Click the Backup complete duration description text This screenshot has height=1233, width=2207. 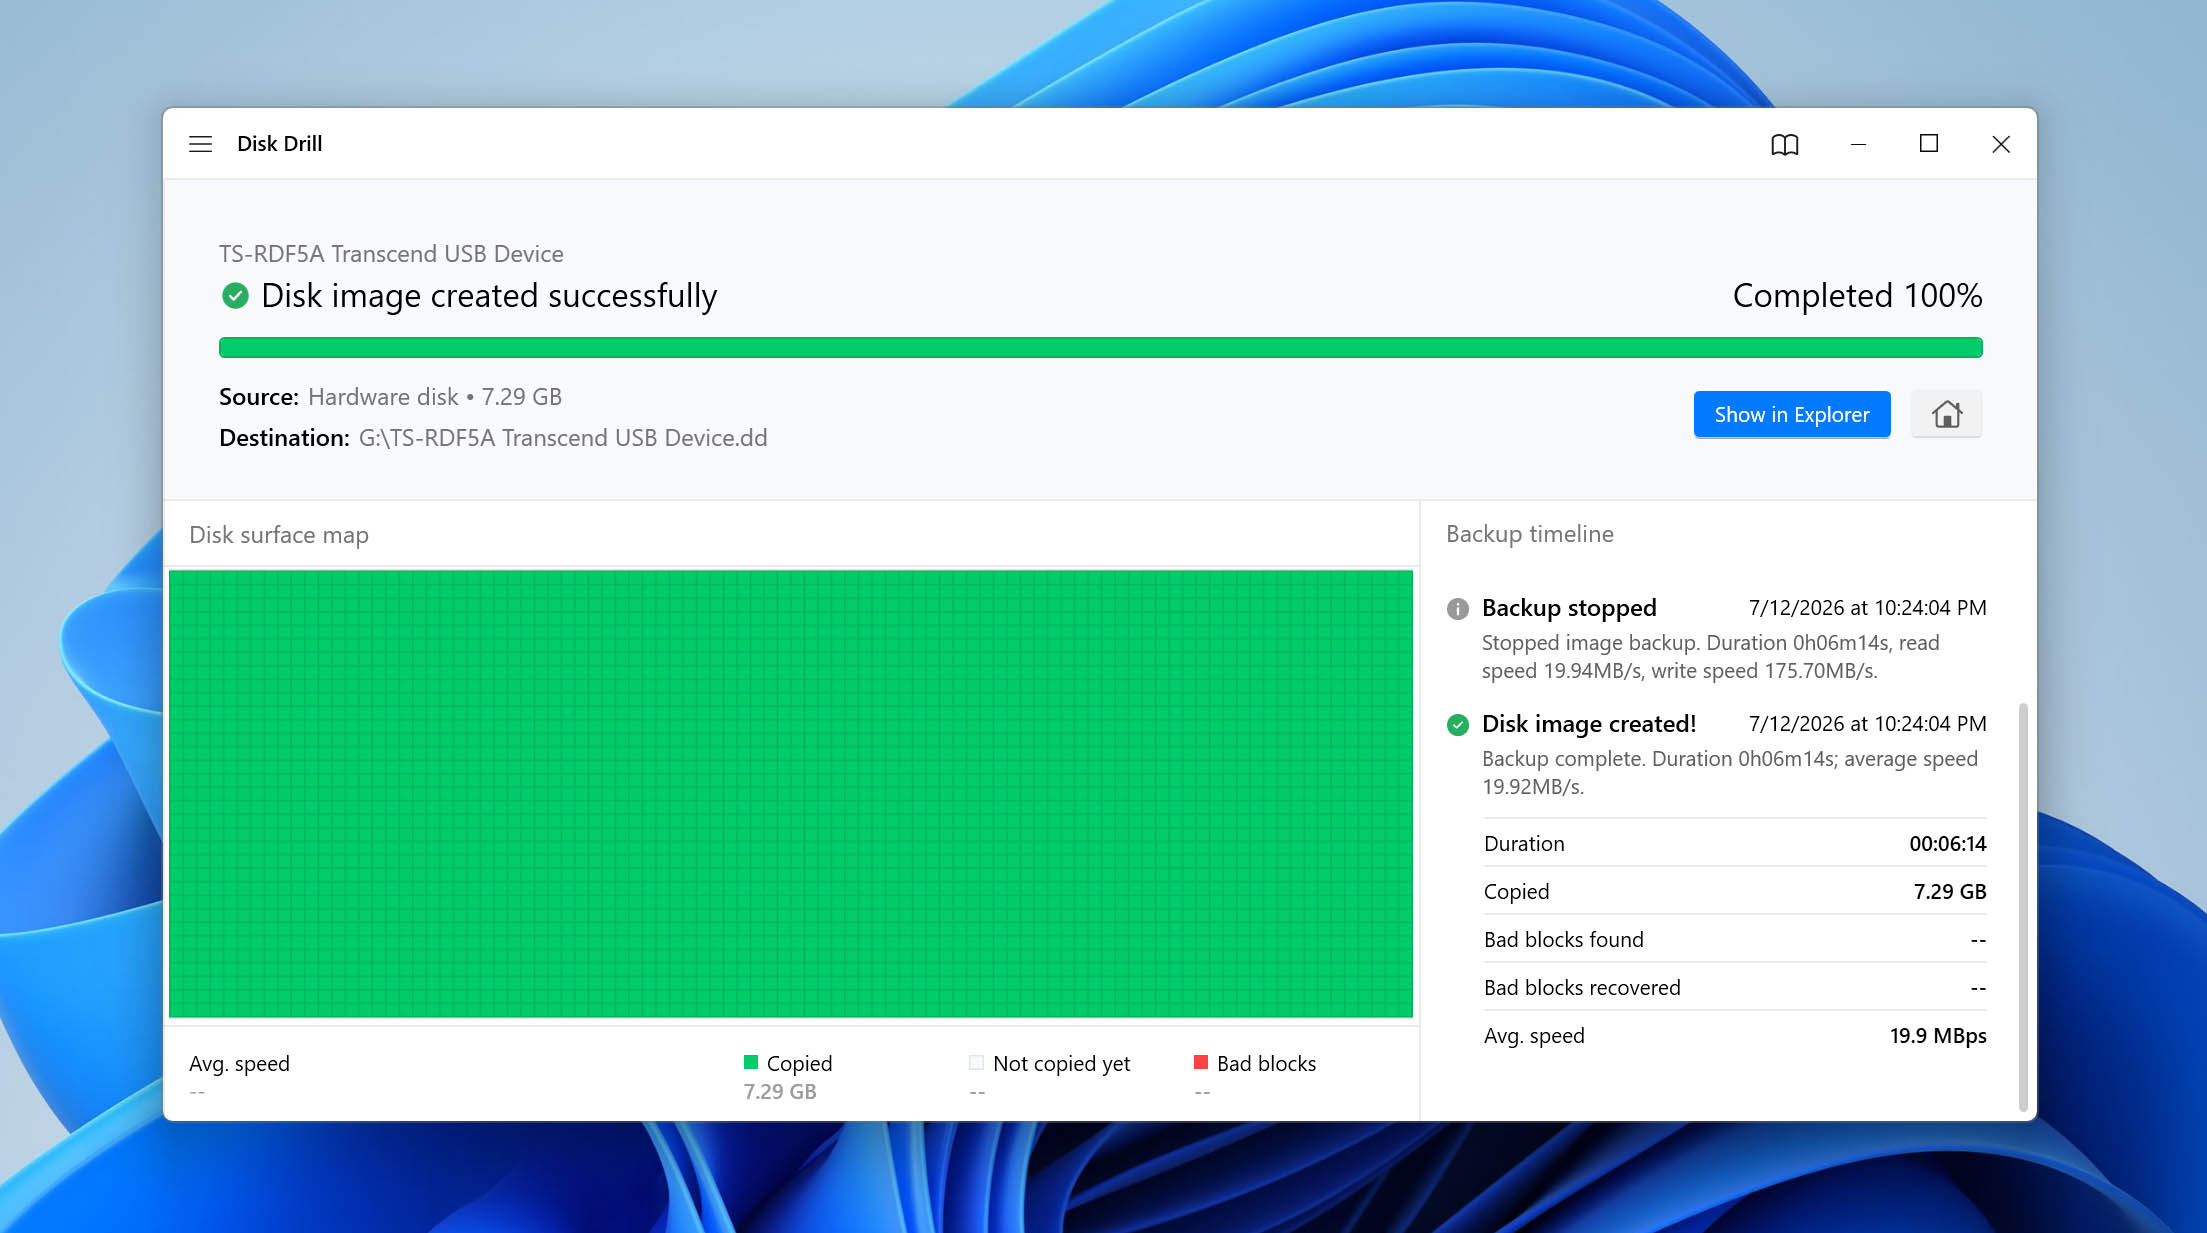point(1730,773)
